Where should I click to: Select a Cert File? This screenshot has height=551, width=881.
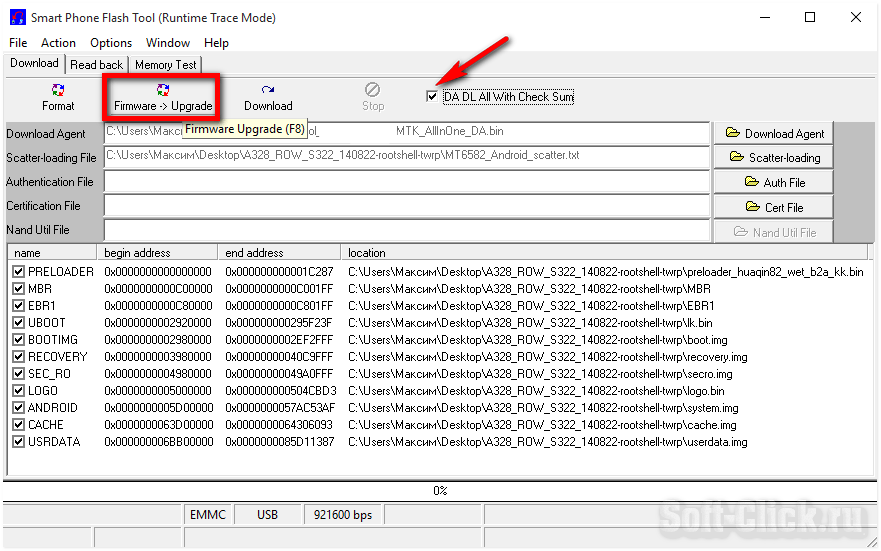(x=775, y=207)
